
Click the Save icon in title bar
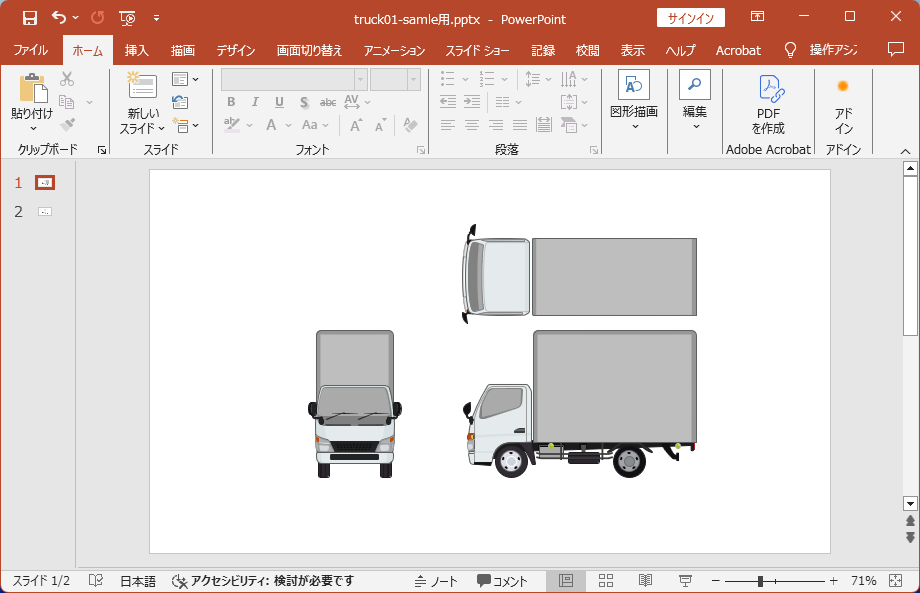pyautogui.click(x=29, y=18)
